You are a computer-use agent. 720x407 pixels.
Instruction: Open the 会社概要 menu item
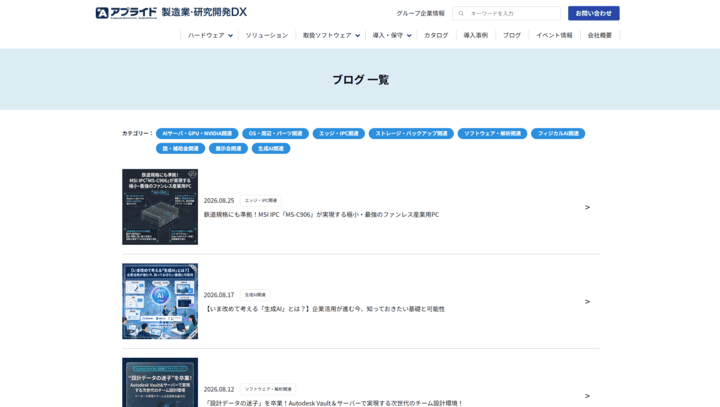tap(599, 35)
